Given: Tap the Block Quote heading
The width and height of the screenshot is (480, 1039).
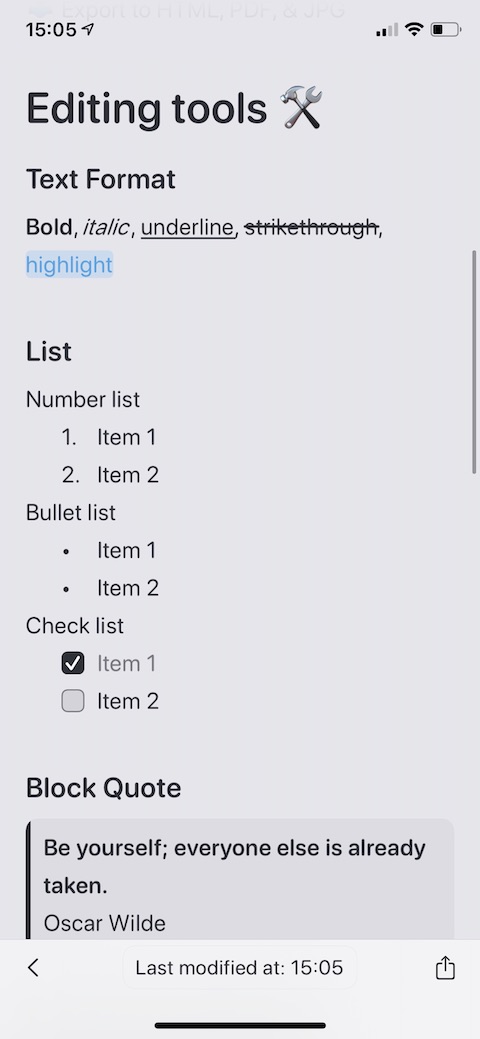Looking at the screenshot, I should click(x=103, y=788).
